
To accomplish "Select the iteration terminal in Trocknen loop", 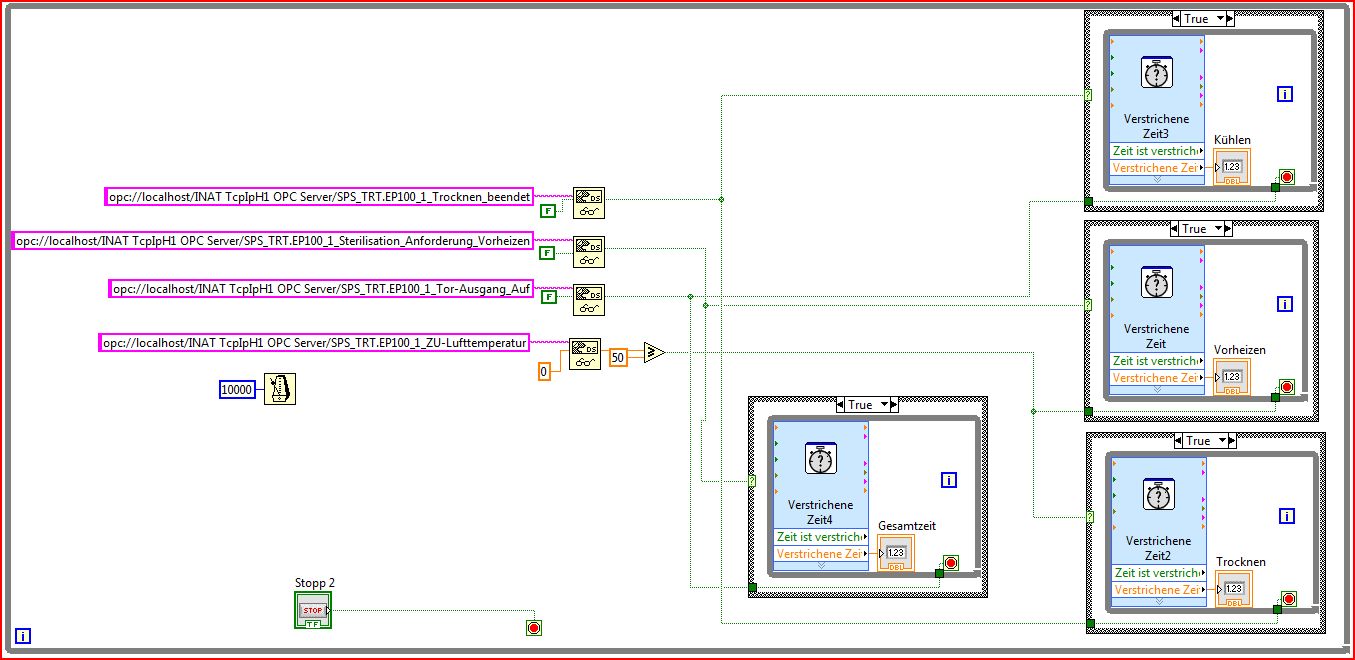I will (x=1287, y=516).
